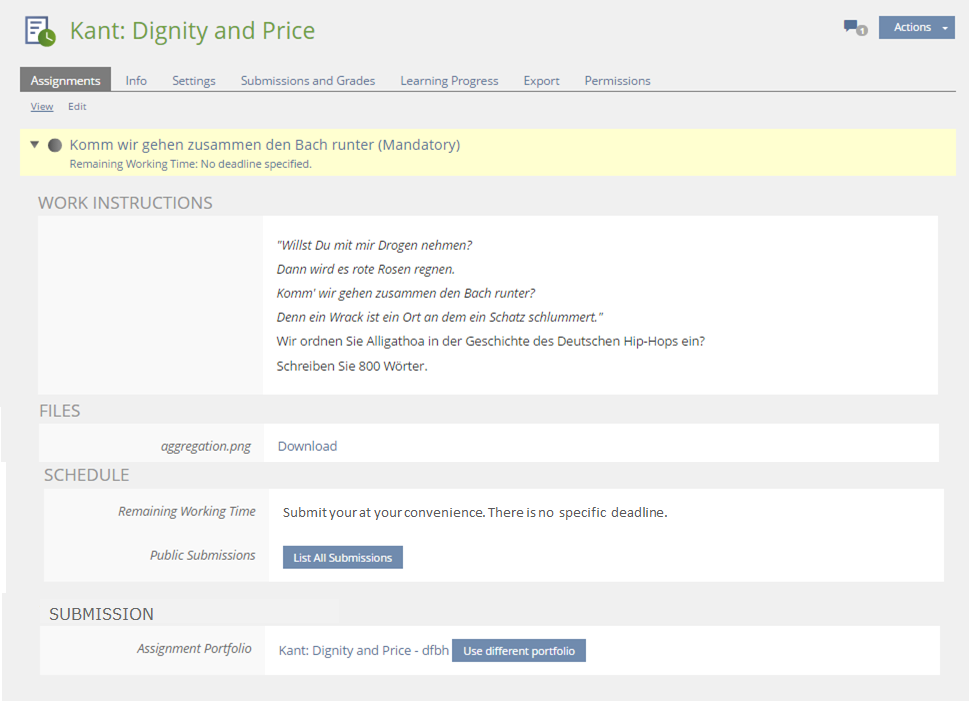The image size is (969, 701).
Task: Click the Komm wir gehen zusammen assignment header
Action: tap(264, 145)
